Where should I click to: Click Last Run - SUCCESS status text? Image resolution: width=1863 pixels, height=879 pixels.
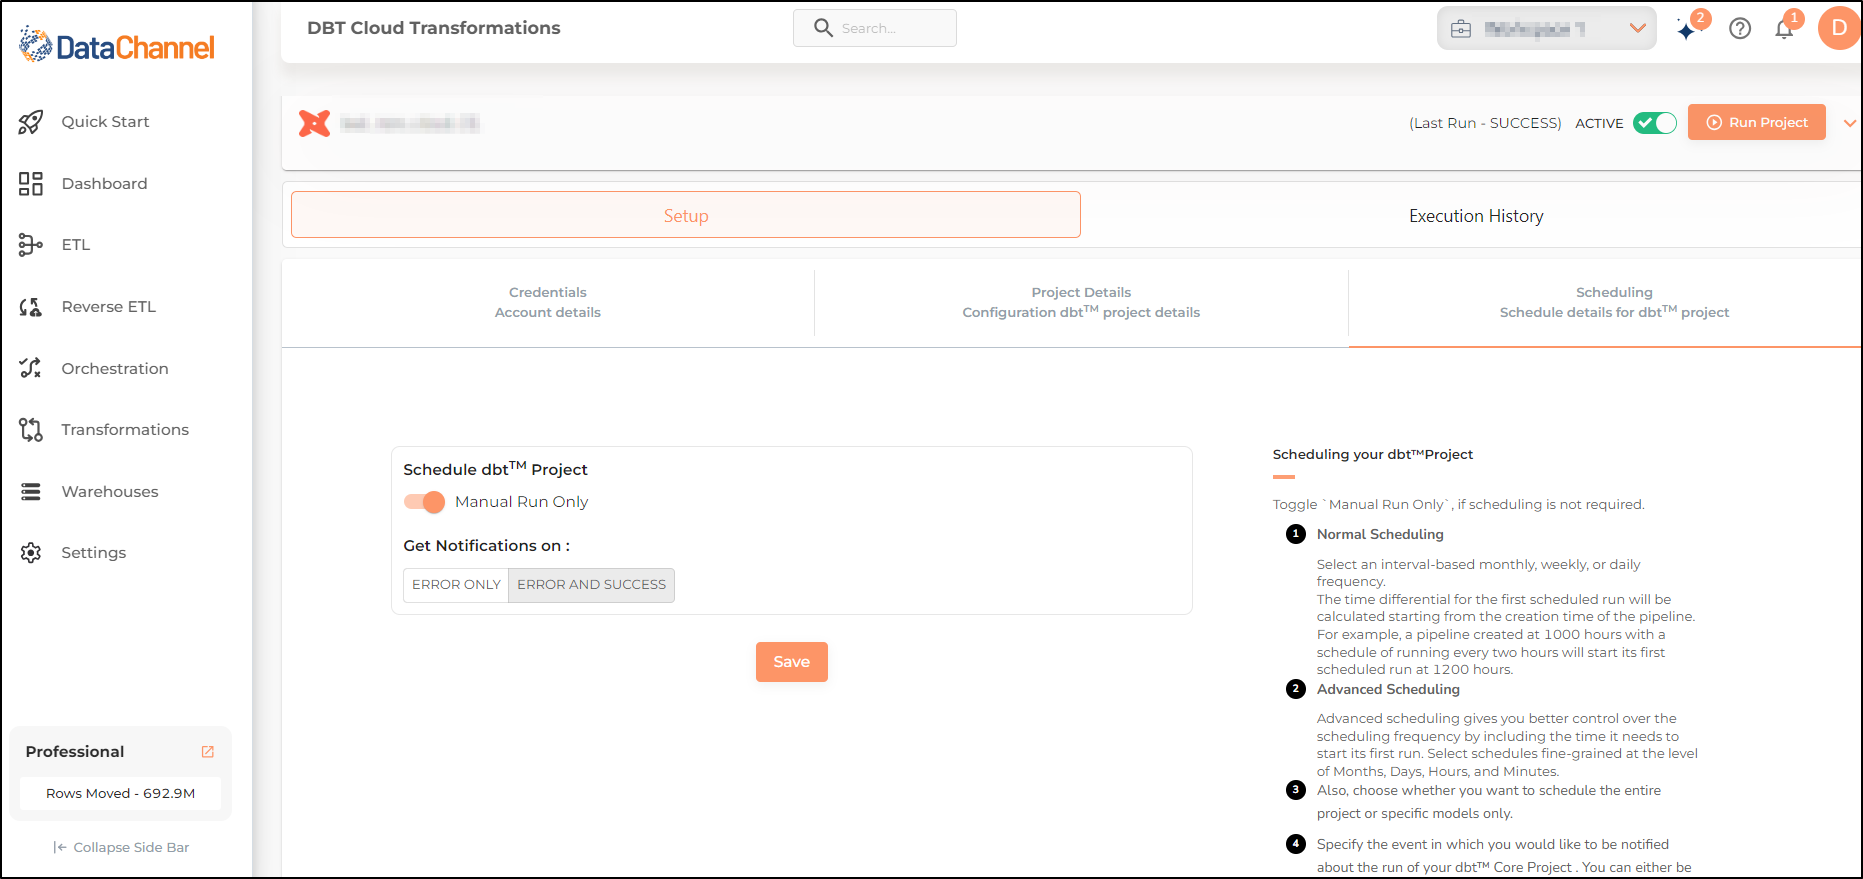pyautogui.click(x=1485, y=123)
